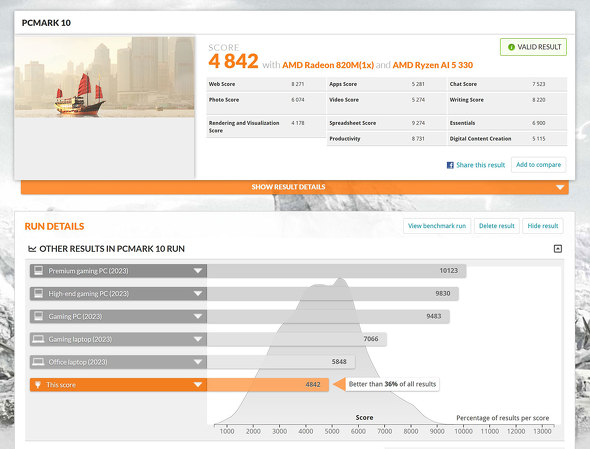Open the This score dropdown arrow
The image size is (590, 449).
198,385
